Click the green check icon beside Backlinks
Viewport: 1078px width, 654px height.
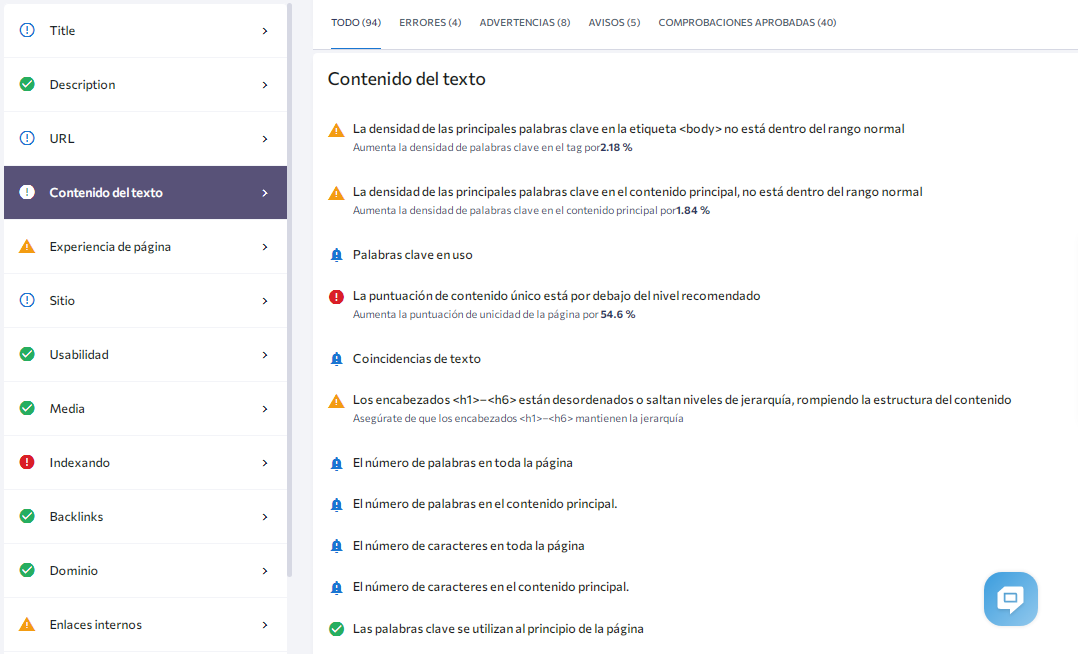click(27, 516)
